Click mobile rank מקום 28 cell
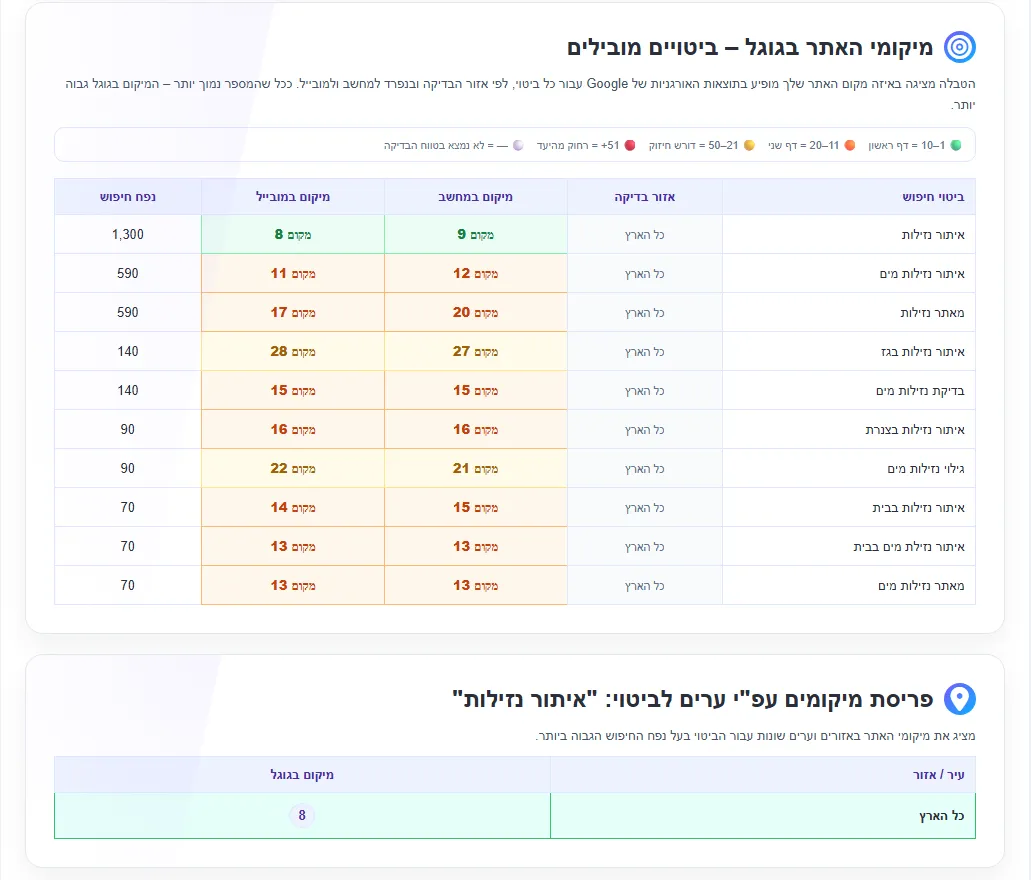The image size is (1031, 880). [x=293, y=351]
